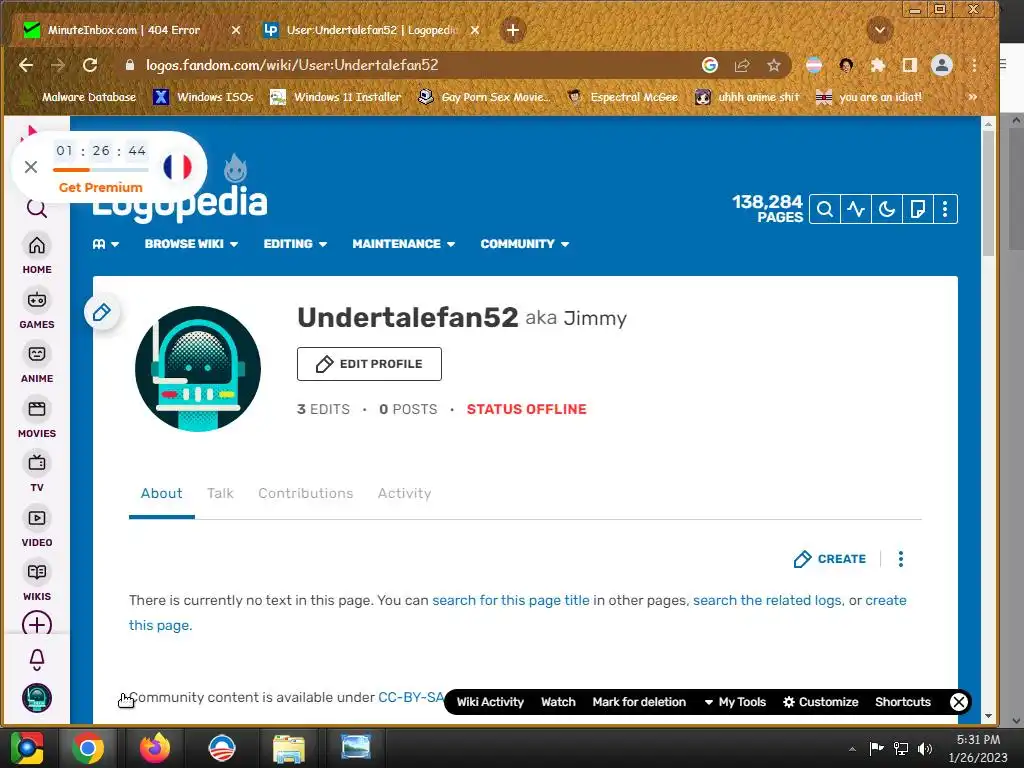
Task: Open the Windows ISOs bookmark
Action: pos(203,97)
